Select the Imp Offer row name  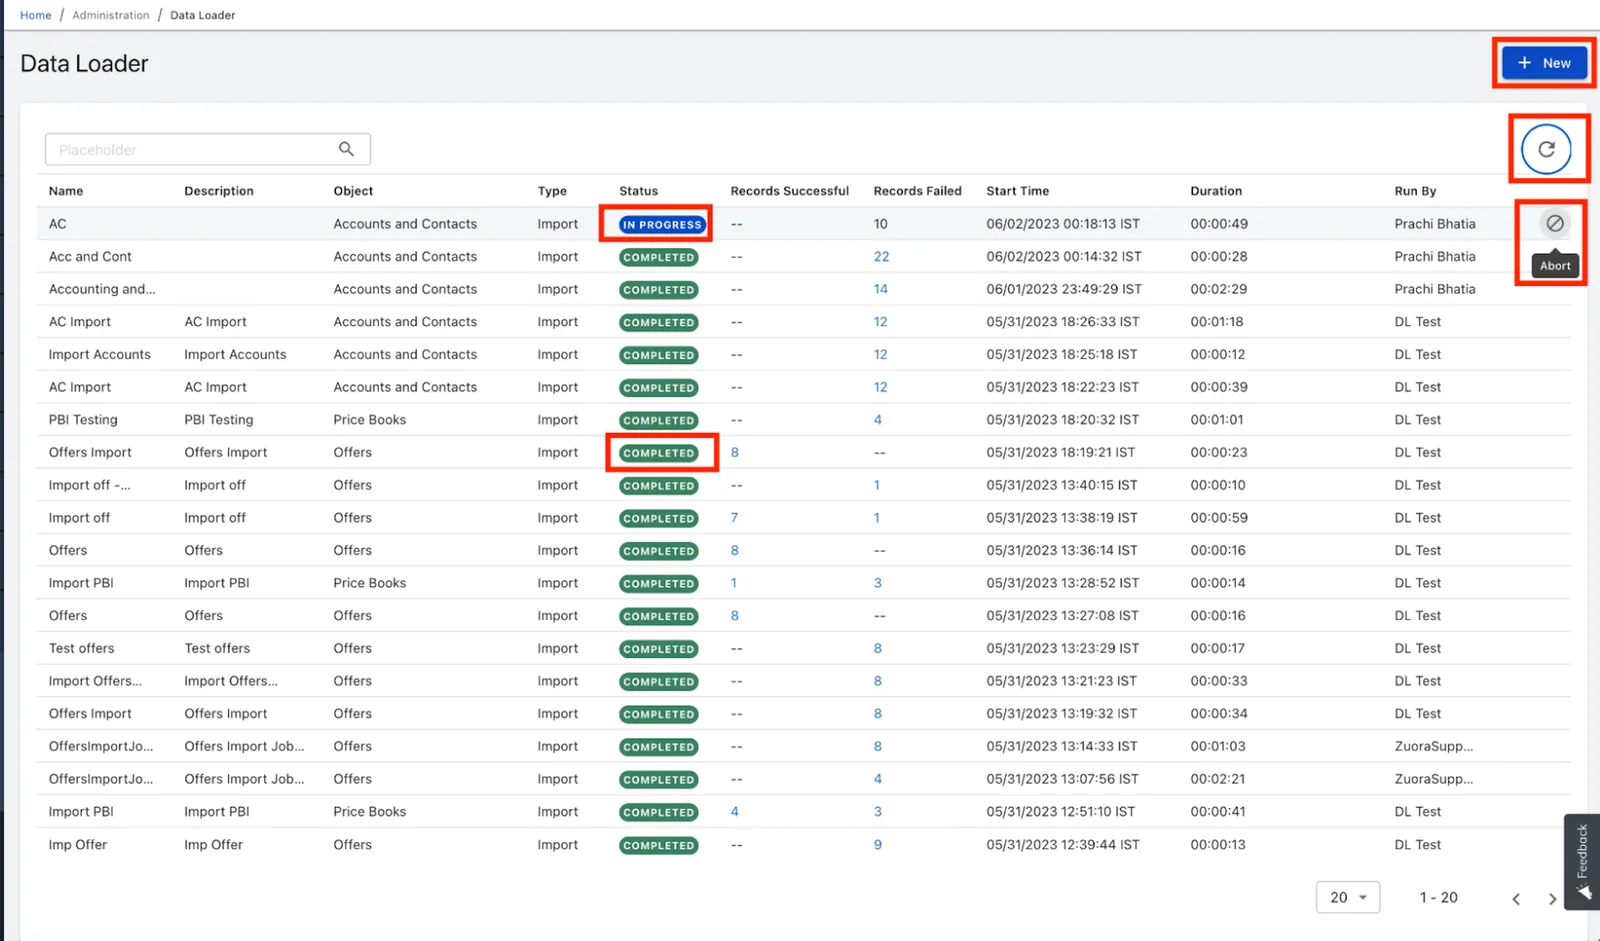[x=78, y=844]
